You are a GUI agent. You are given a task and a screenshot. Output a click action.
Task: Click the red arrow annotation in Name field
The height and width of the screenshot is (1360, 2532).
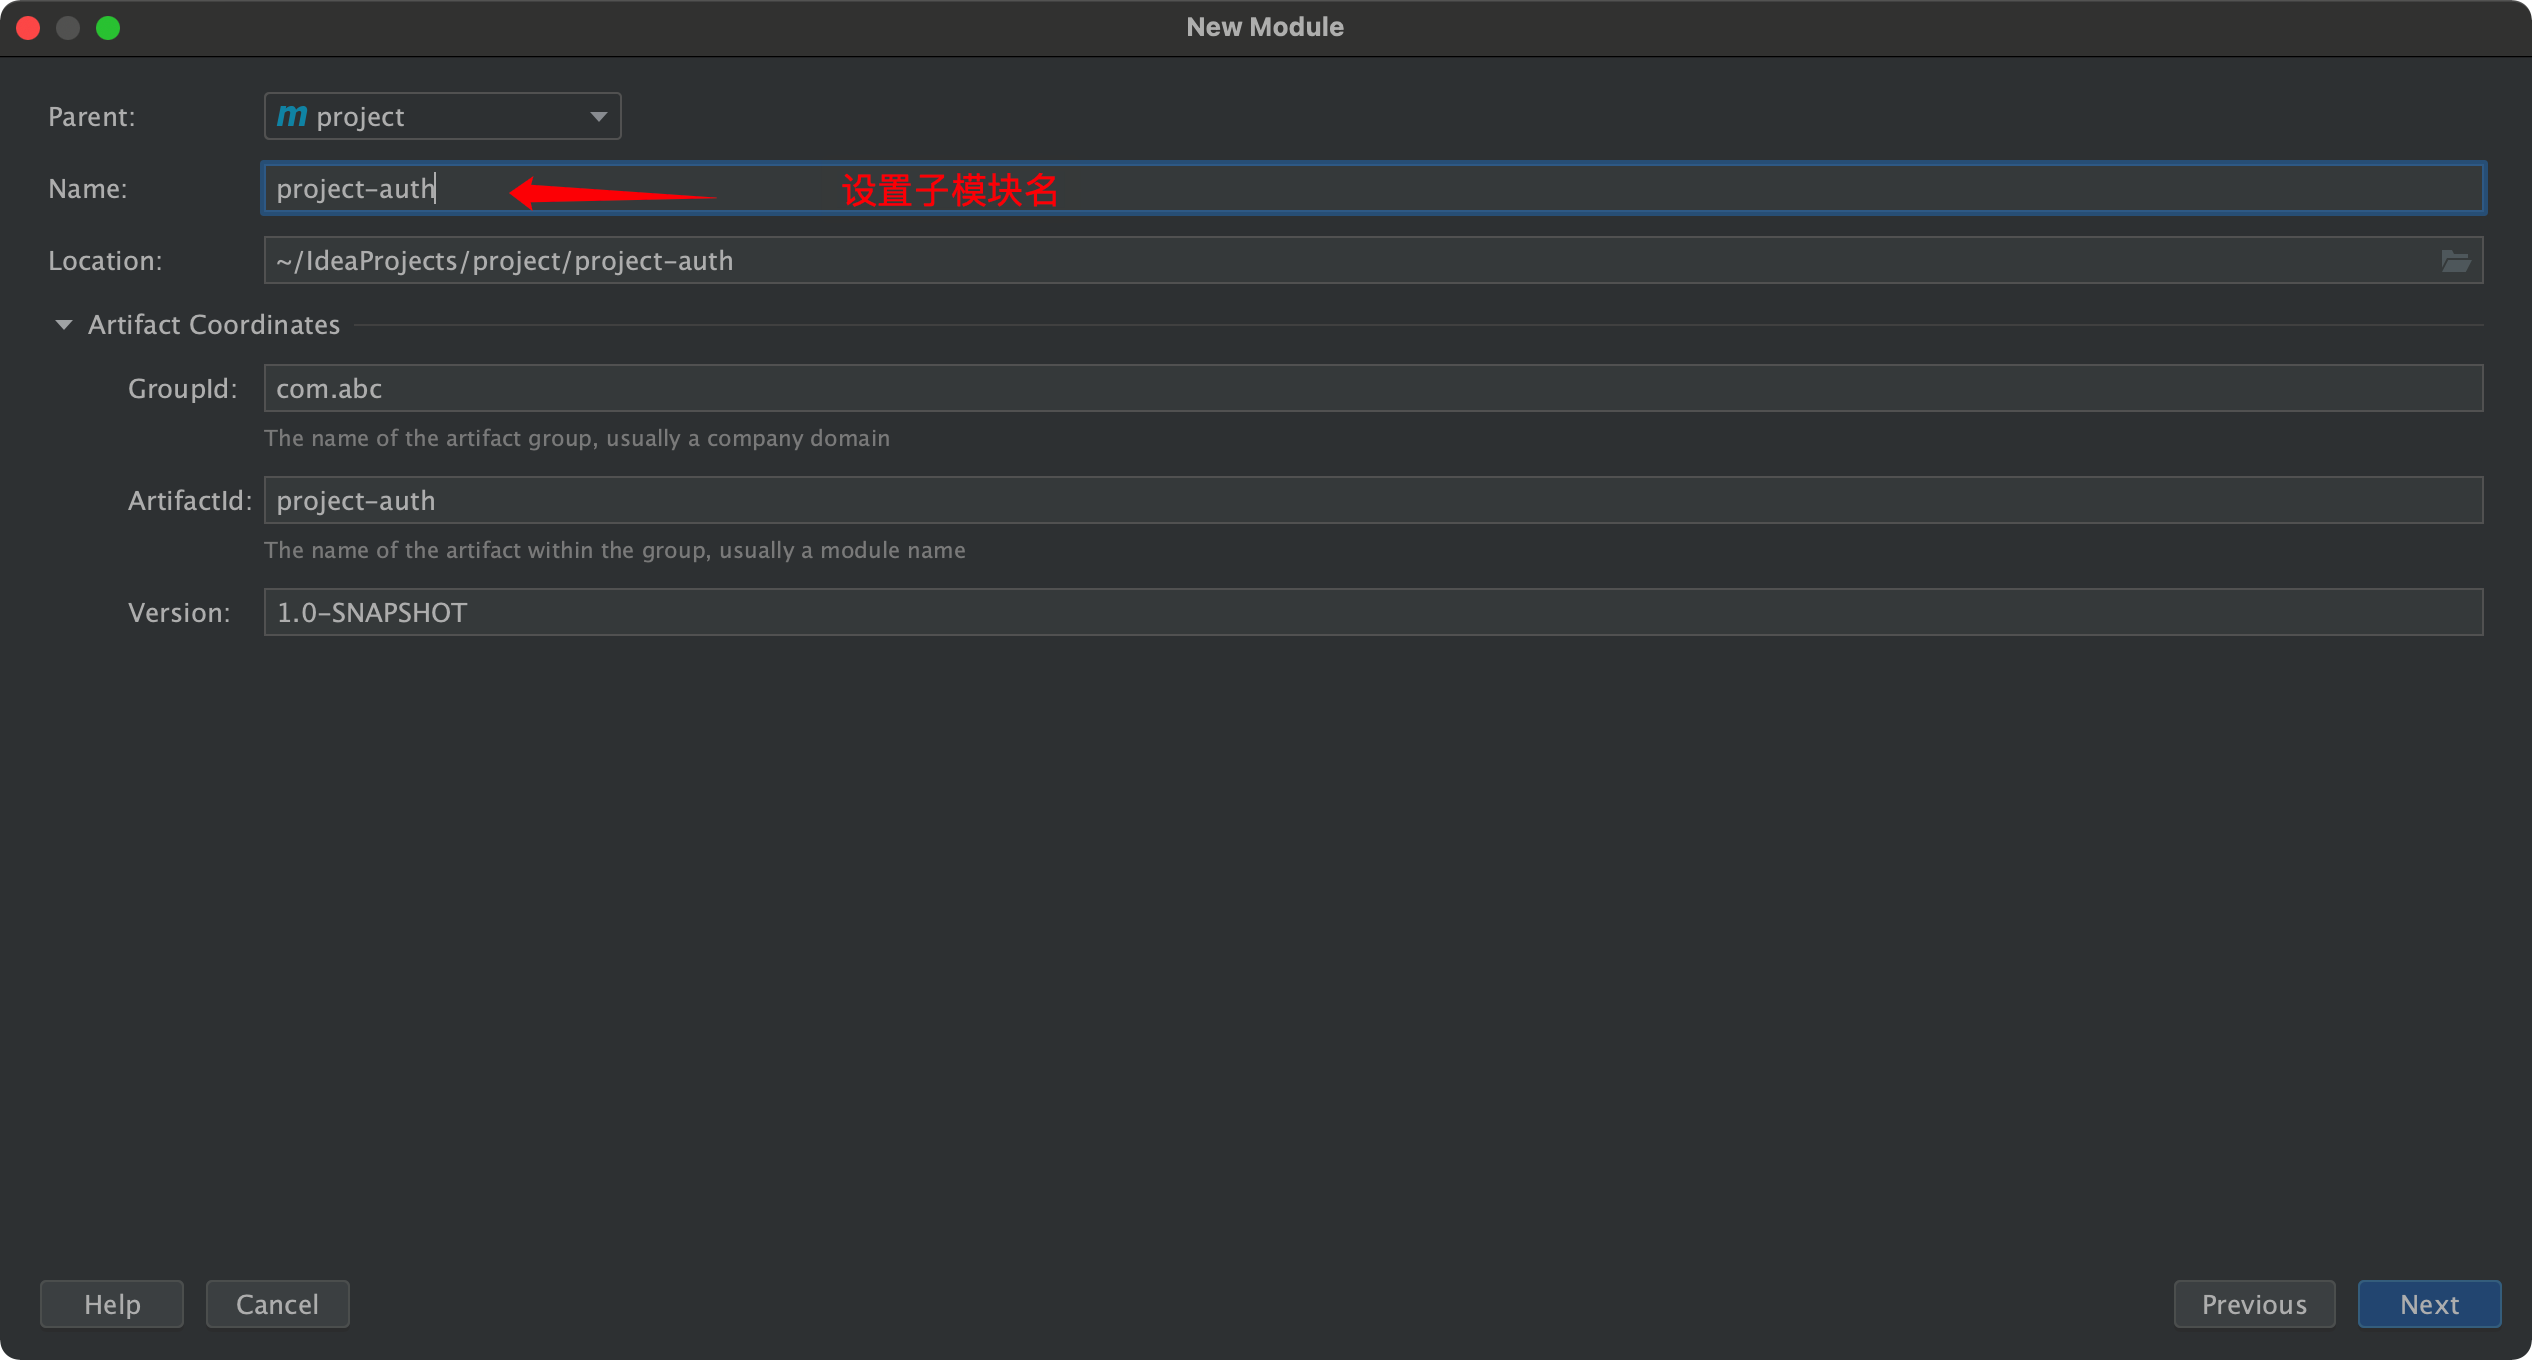(610, 192)
